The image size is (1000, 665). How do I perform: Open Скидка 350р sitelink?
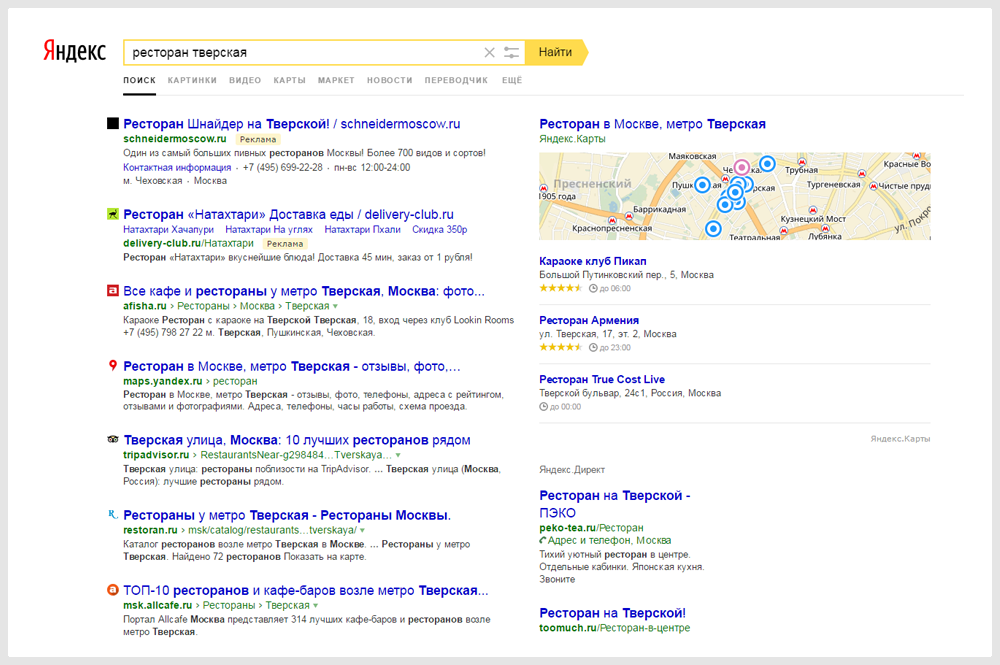coord(439,230)
